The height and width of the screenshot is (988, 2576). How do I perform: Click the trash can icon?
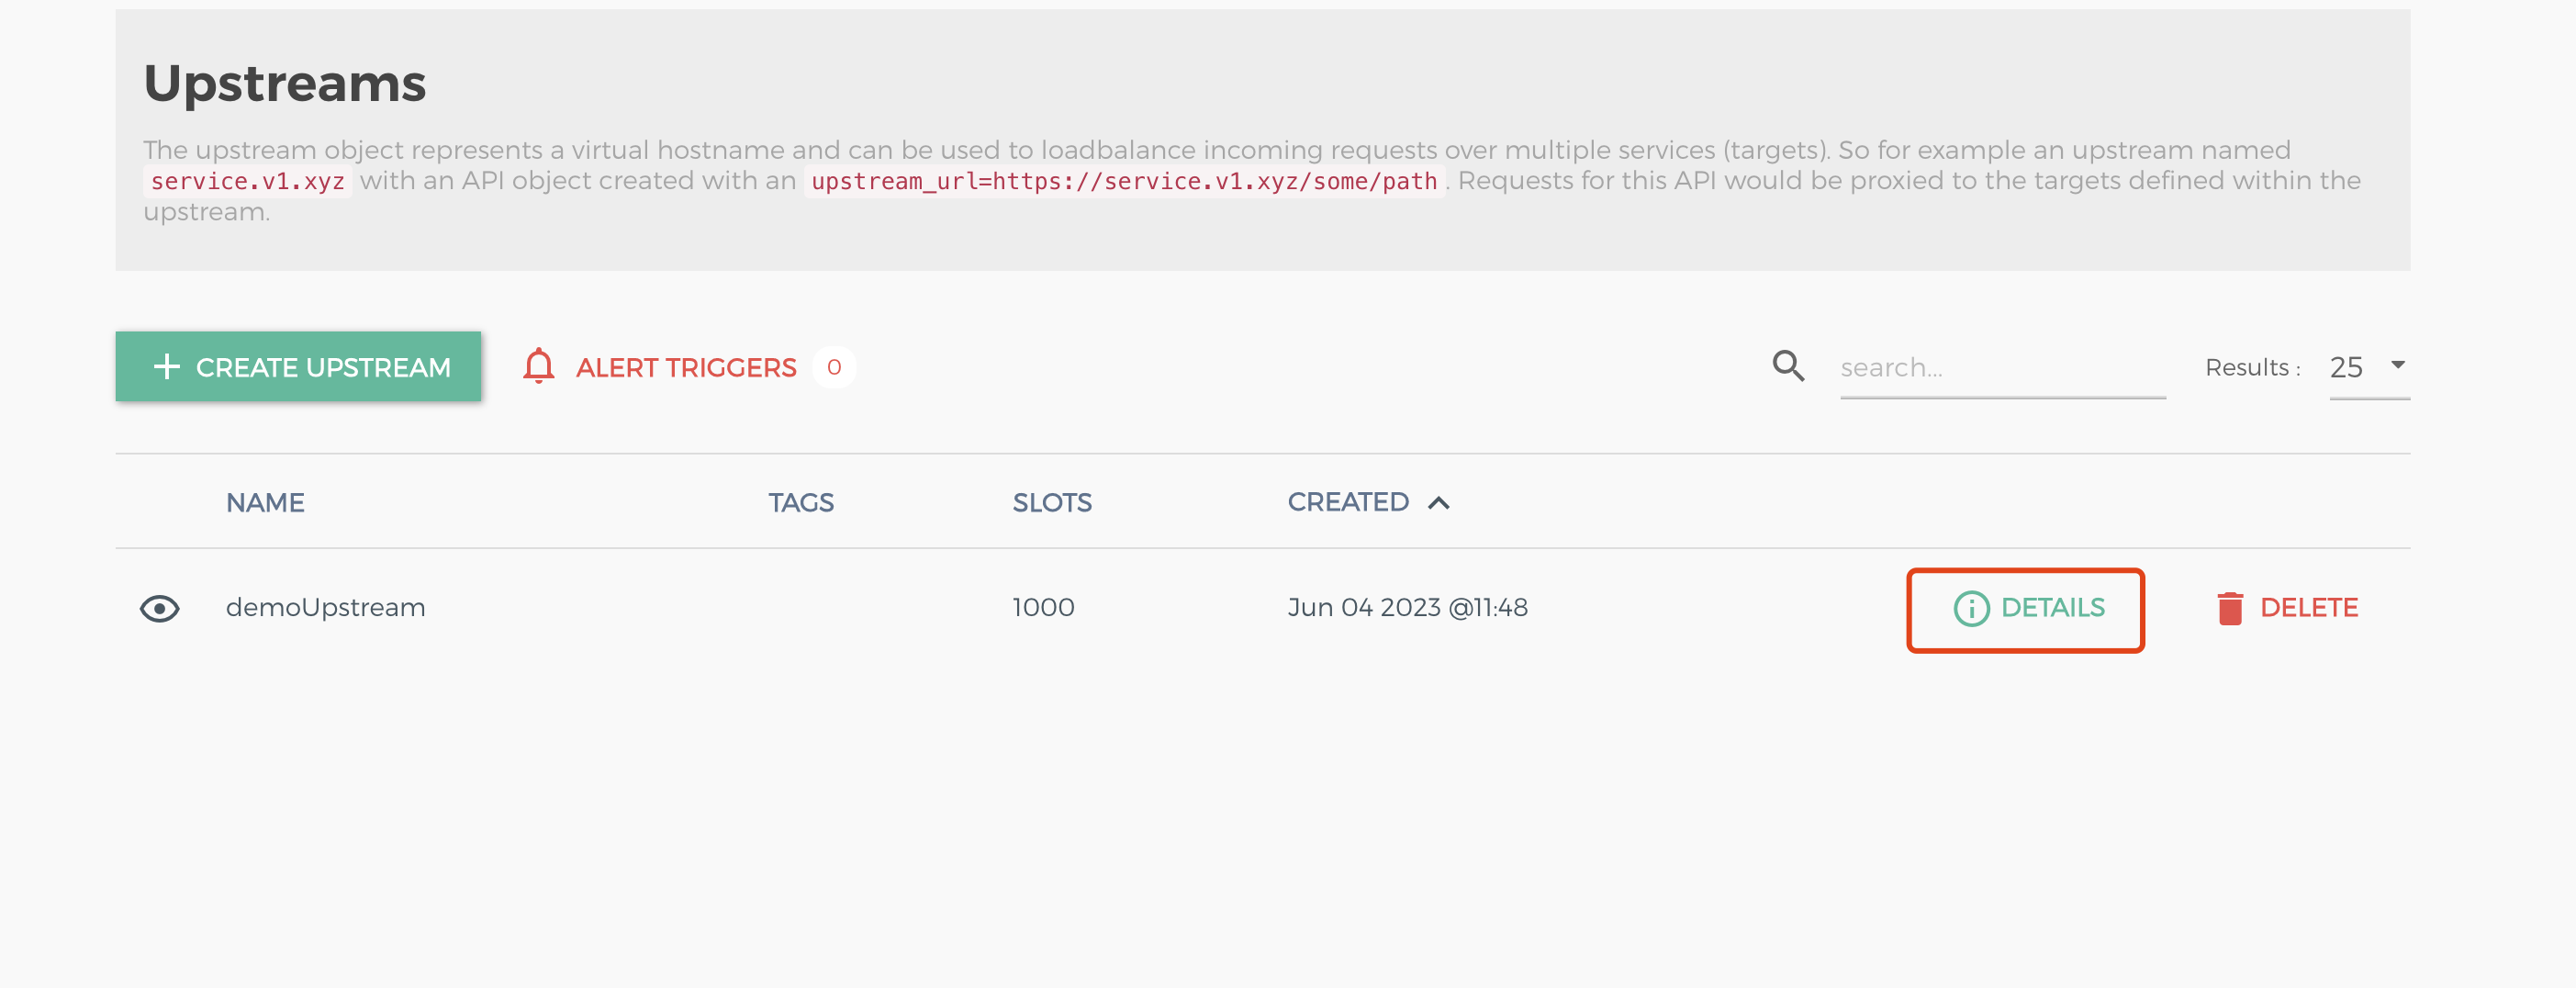(2230, 608)
